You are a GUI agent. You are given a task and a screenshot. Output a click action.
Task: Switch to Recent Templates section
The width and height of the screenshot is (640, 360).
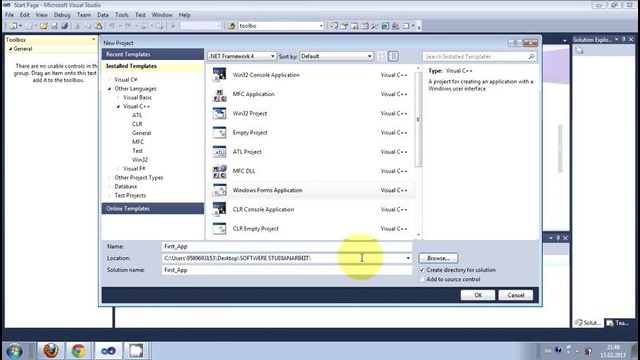click(153, 54)
